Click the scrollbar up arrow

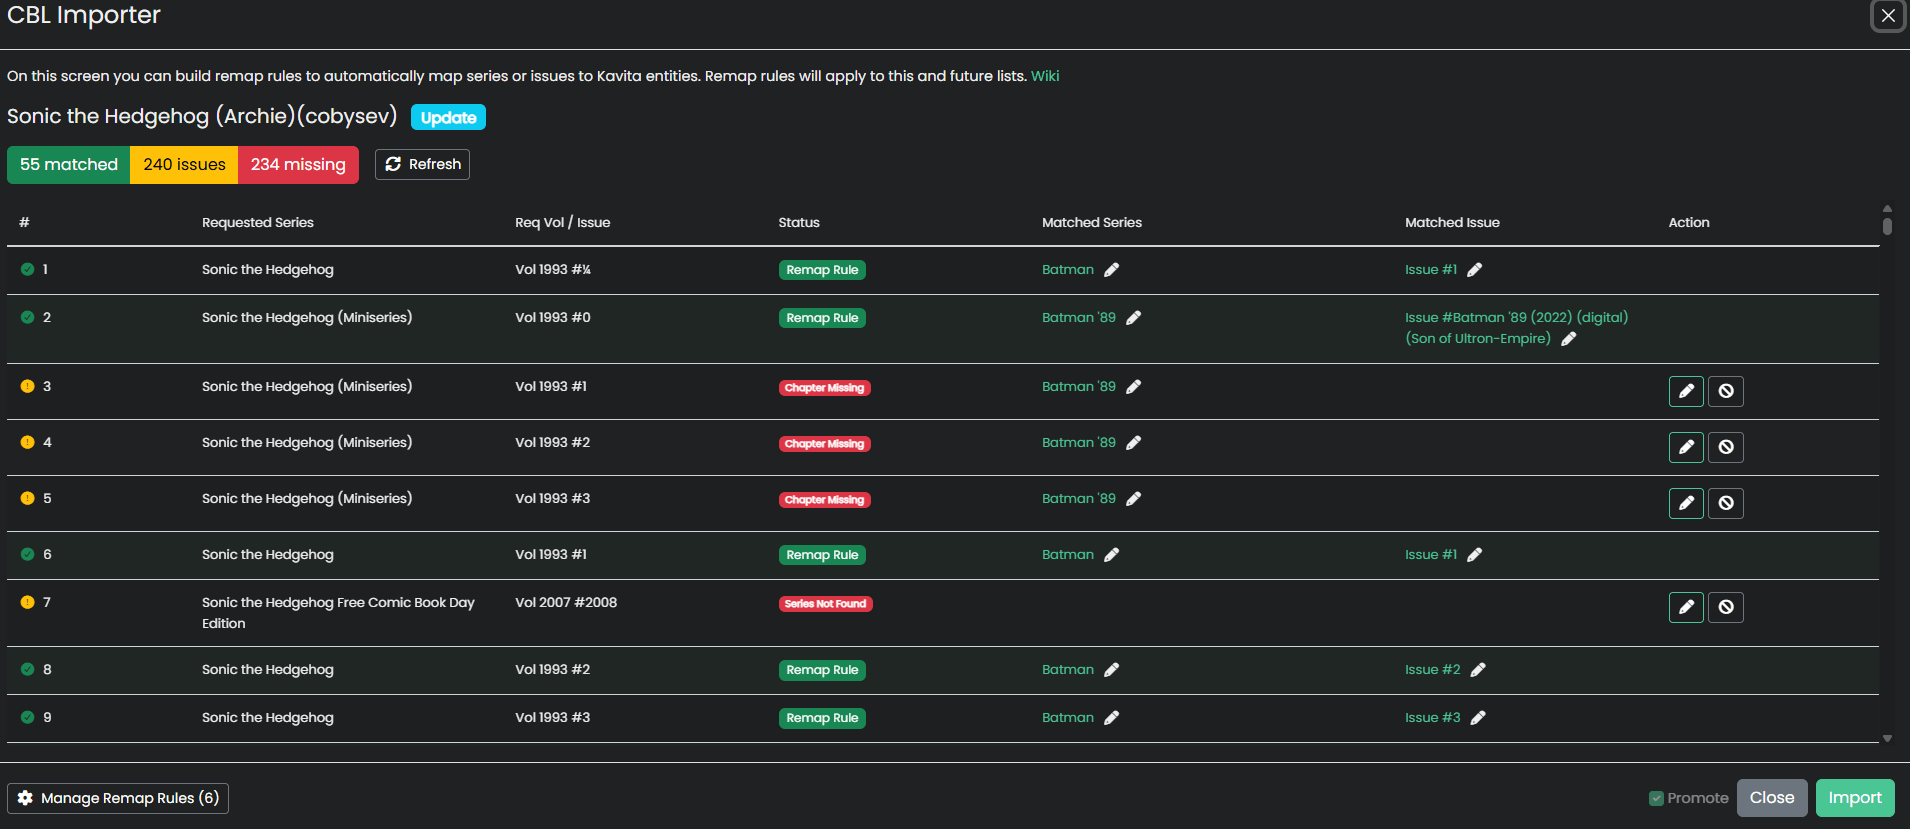(1887, 208)
